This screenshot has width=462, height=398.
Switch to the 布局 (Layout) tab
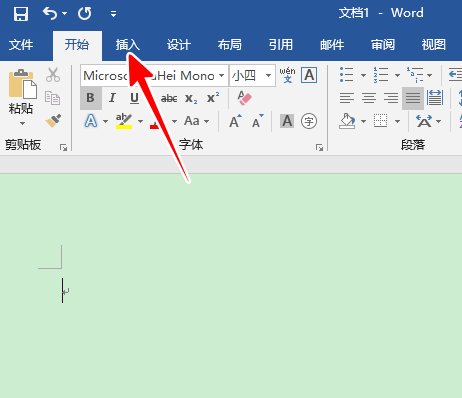click(230, 45)
